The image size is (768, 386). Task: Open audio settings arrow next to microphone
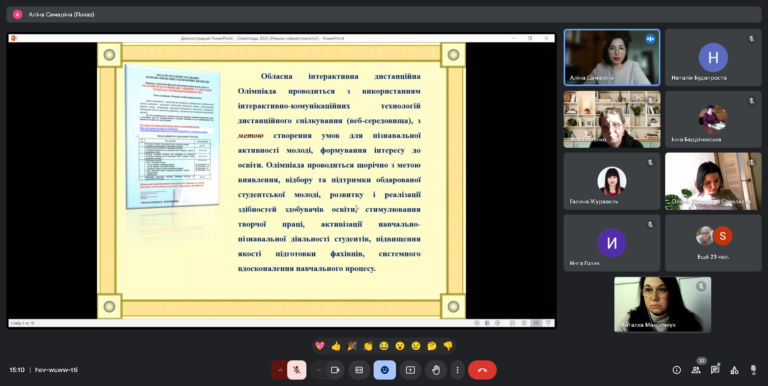(280, 370)
